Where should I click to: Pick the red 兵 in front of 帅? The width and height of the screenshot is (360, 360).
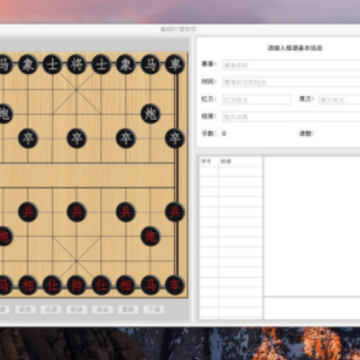[77, 212]
